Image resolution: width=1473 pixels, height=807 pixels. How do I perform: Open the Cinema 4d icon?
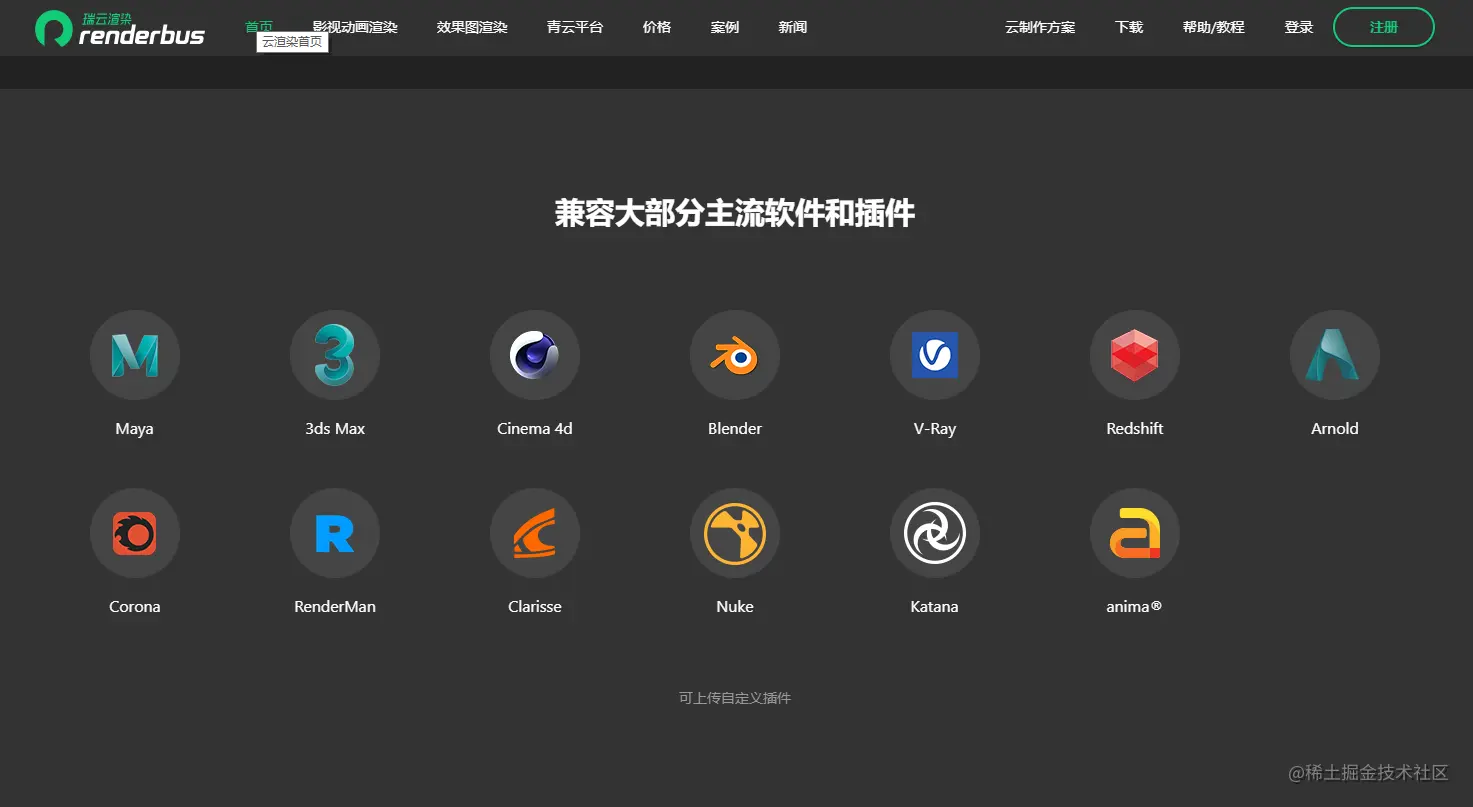pos(535,354)
